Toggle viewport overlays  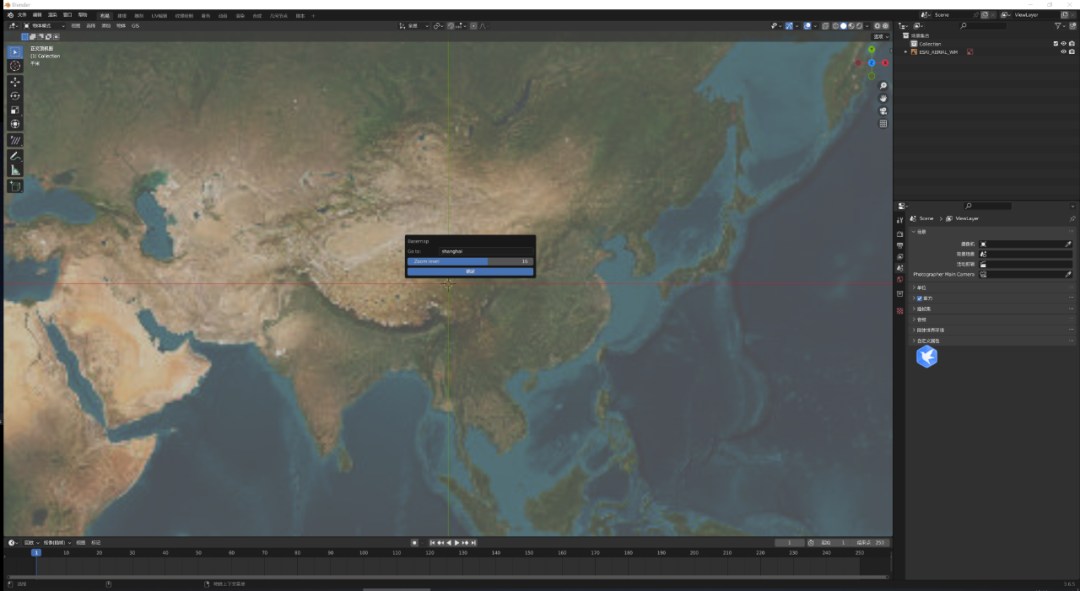pyautogui.click(x=807, y=26)
